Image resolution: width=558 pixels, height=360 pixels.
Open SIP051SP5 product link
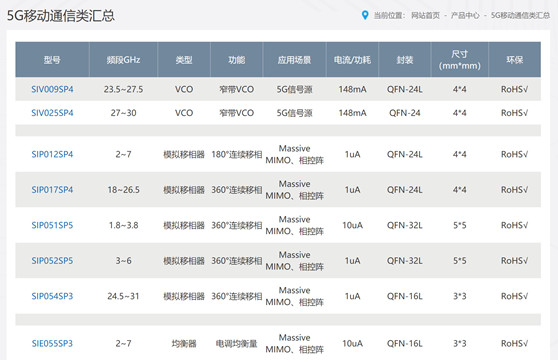(52, 225)
